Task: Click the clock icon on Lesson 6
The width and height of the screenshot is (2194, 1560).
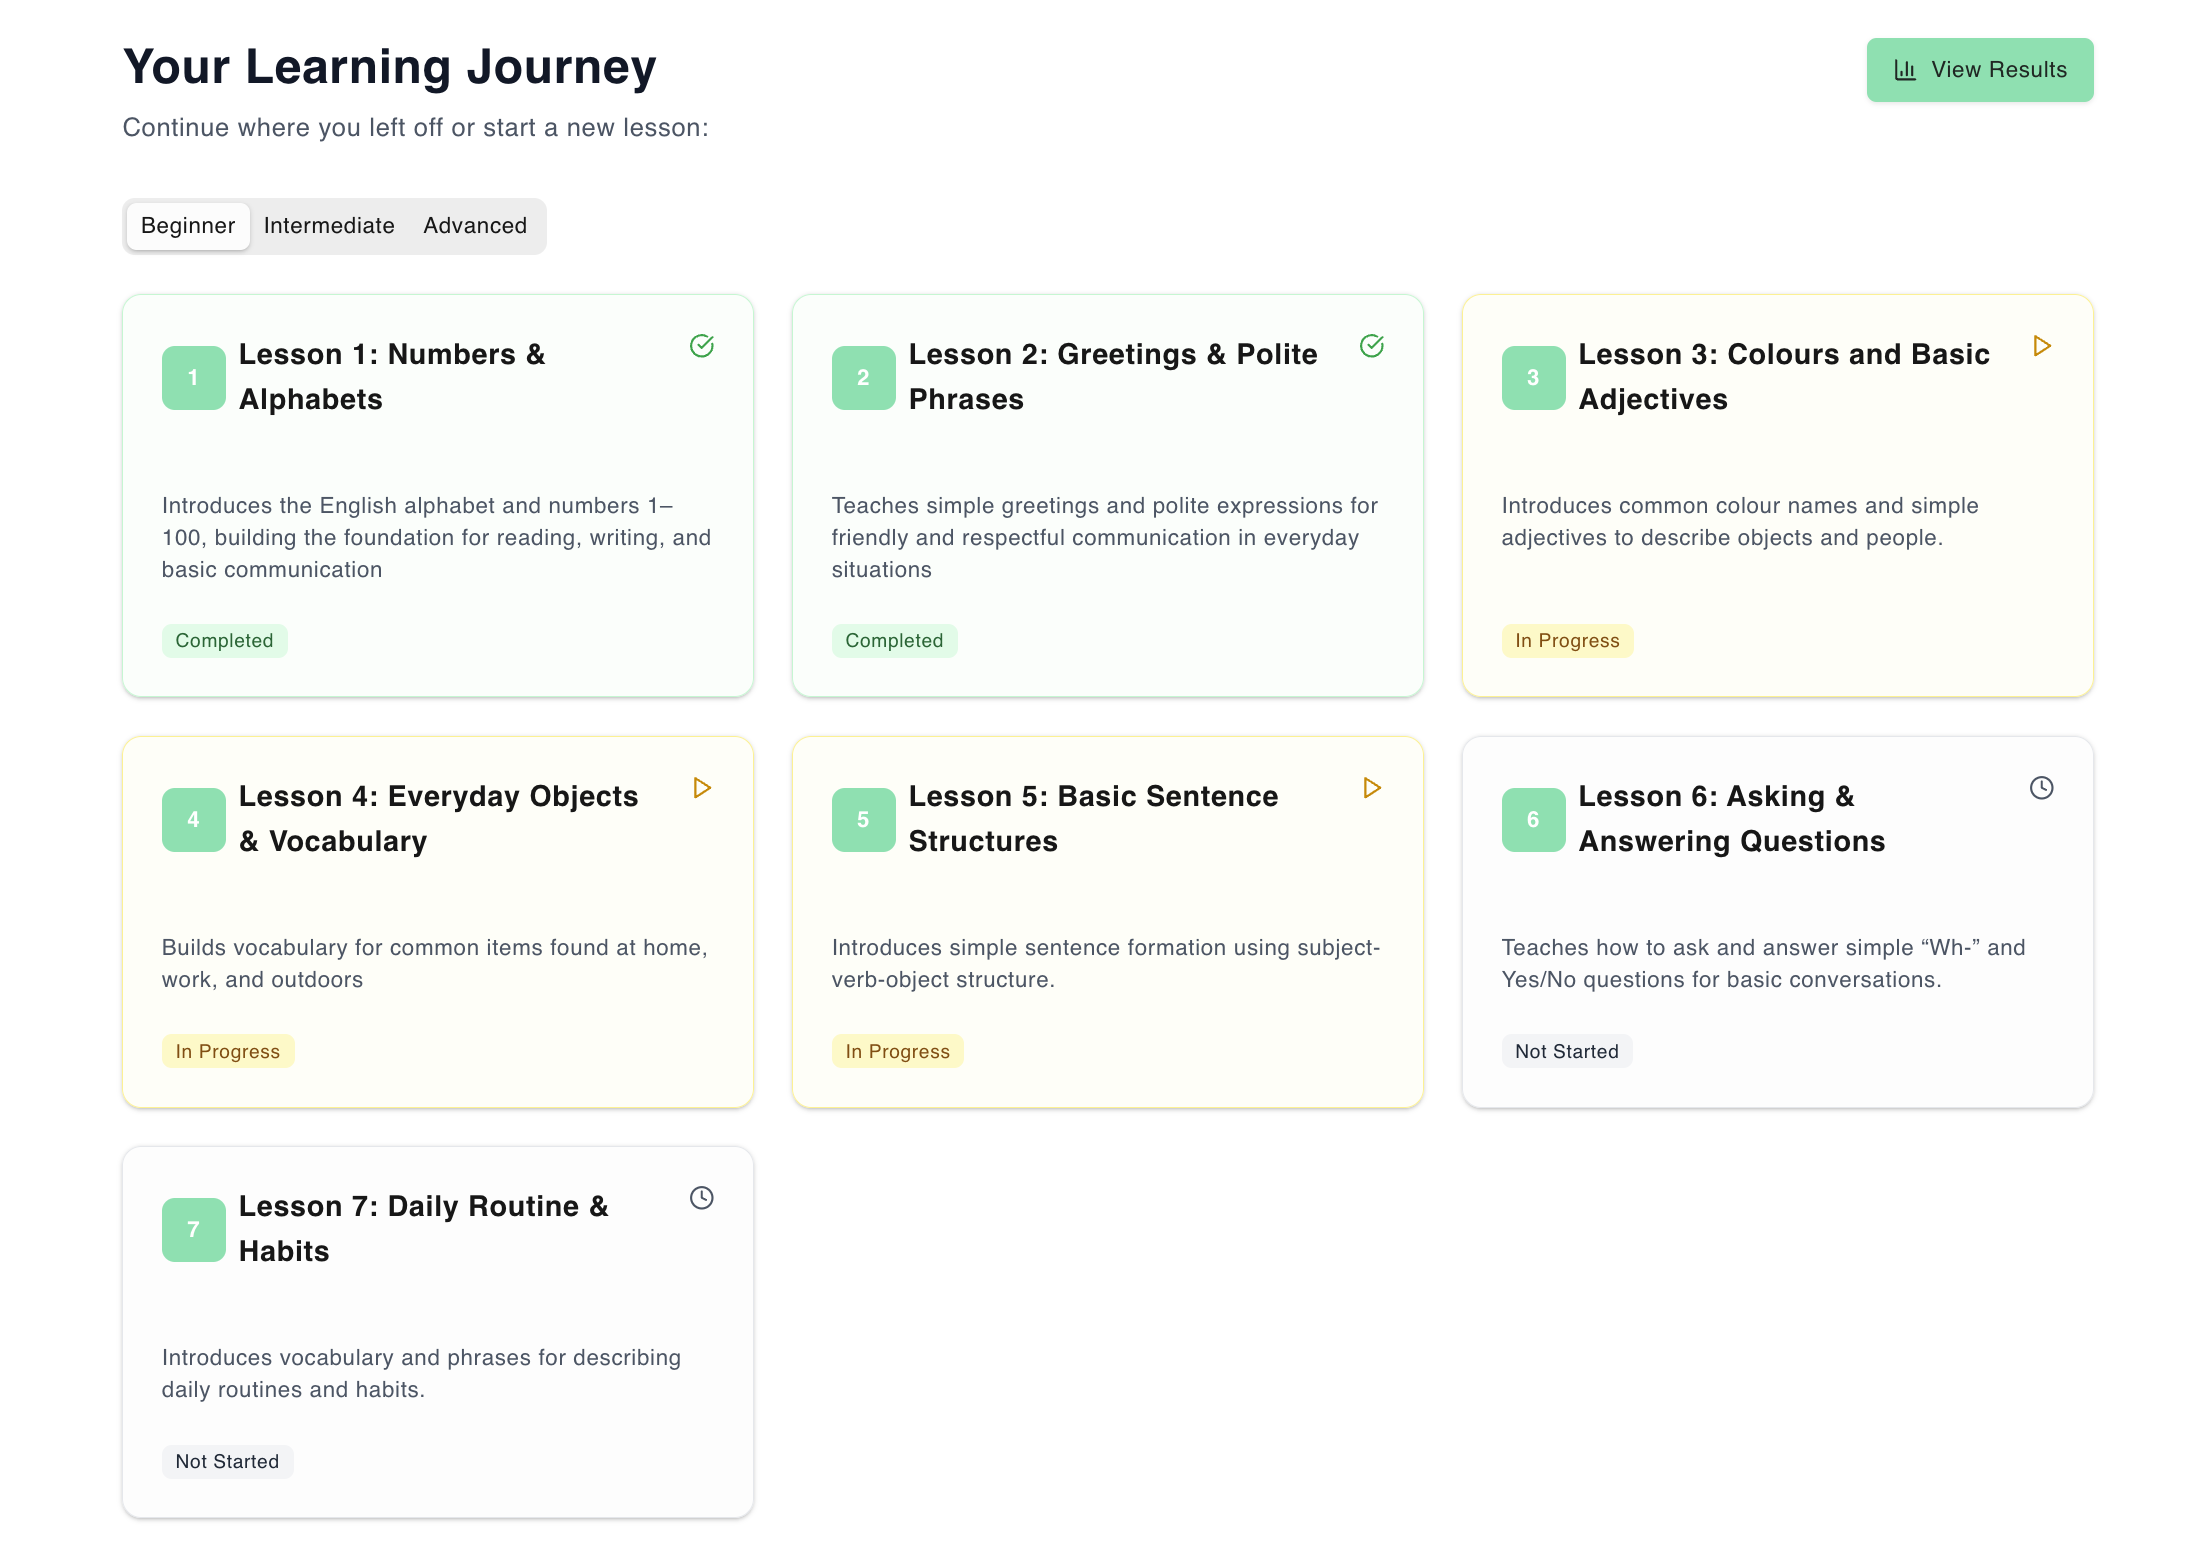Action: click(x=2042, y=788)
